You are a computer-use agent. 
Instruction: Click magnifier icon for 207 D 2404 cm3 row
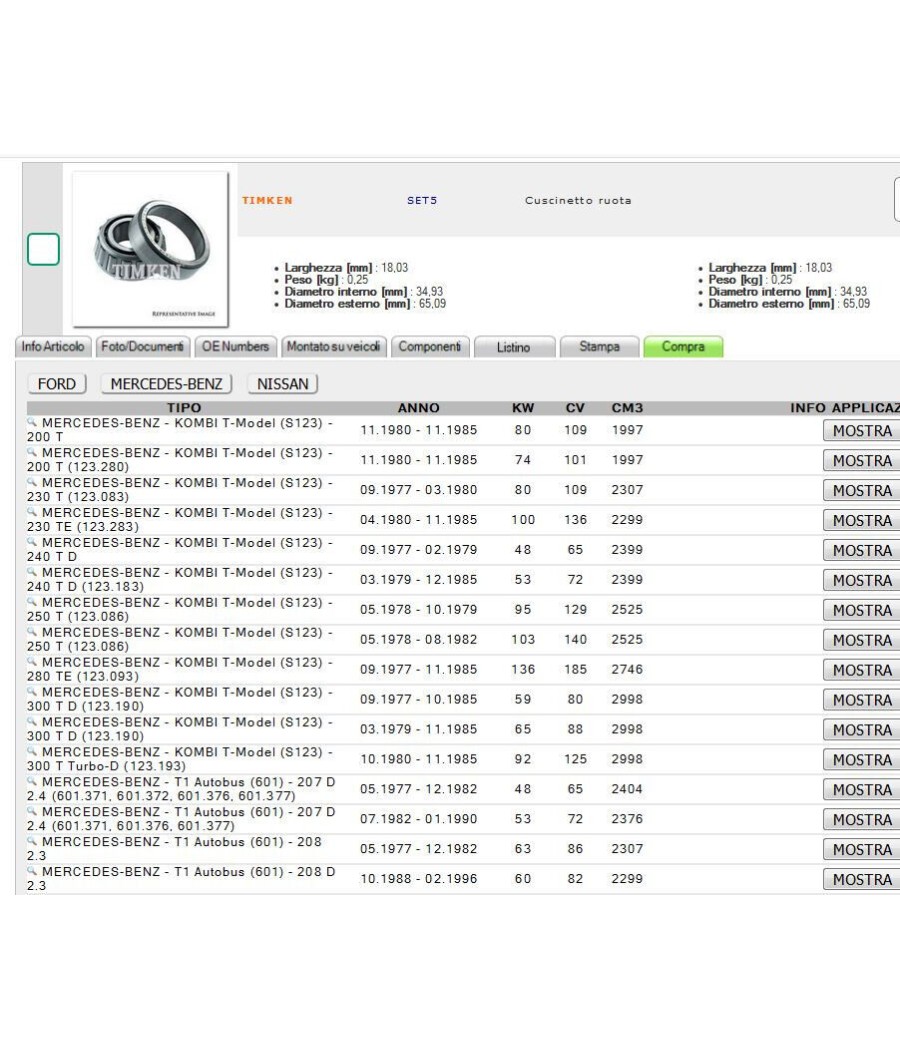[32, 781]
